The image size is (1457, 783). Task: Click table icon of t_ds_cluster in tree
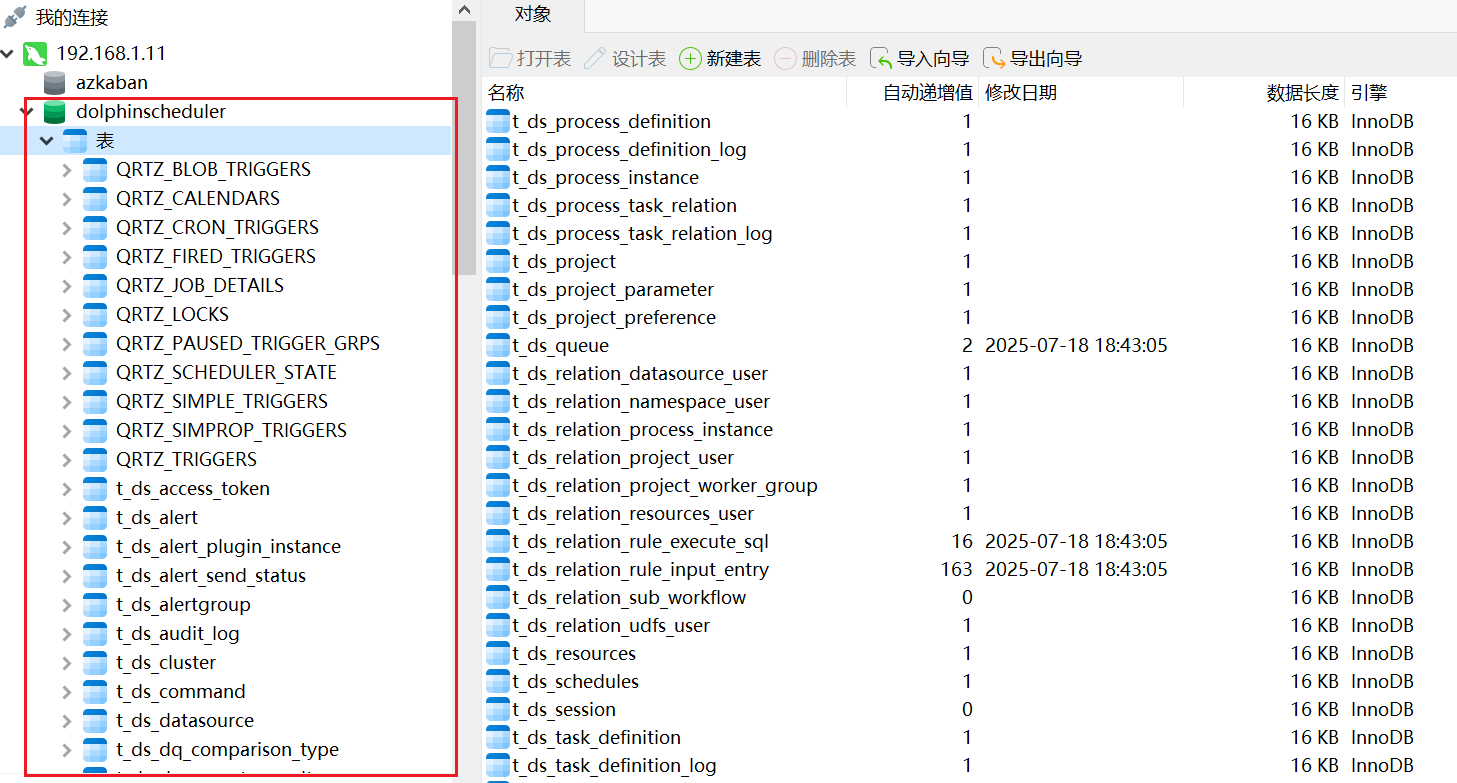(95, 663)
